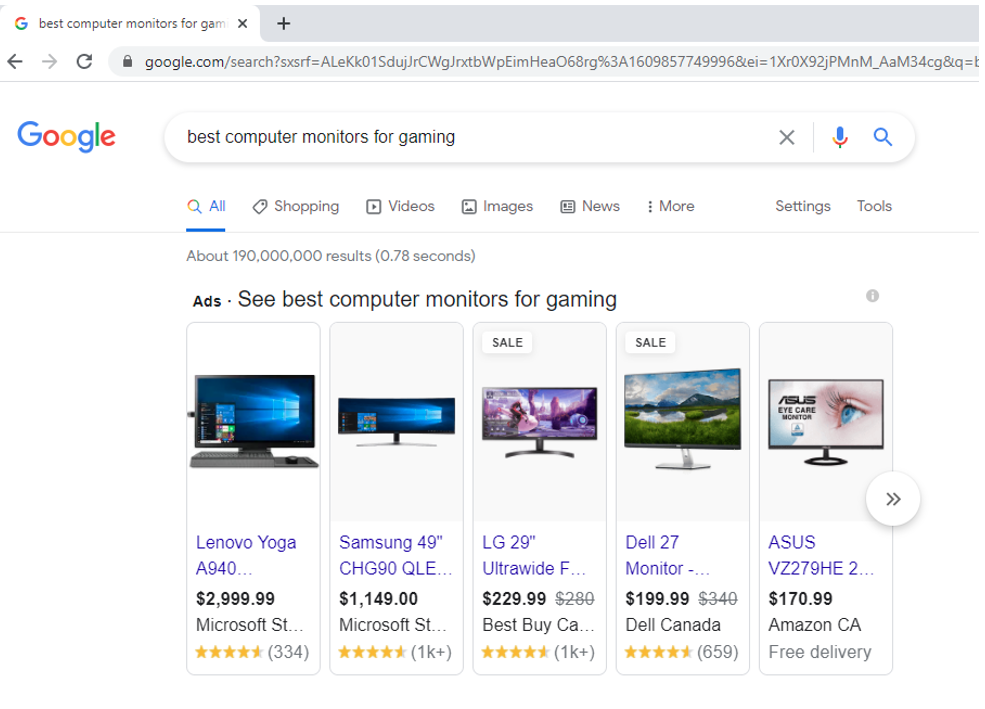Click inside the Google search text field
This screenshot has width=985, height=709.
coord(470,138)
